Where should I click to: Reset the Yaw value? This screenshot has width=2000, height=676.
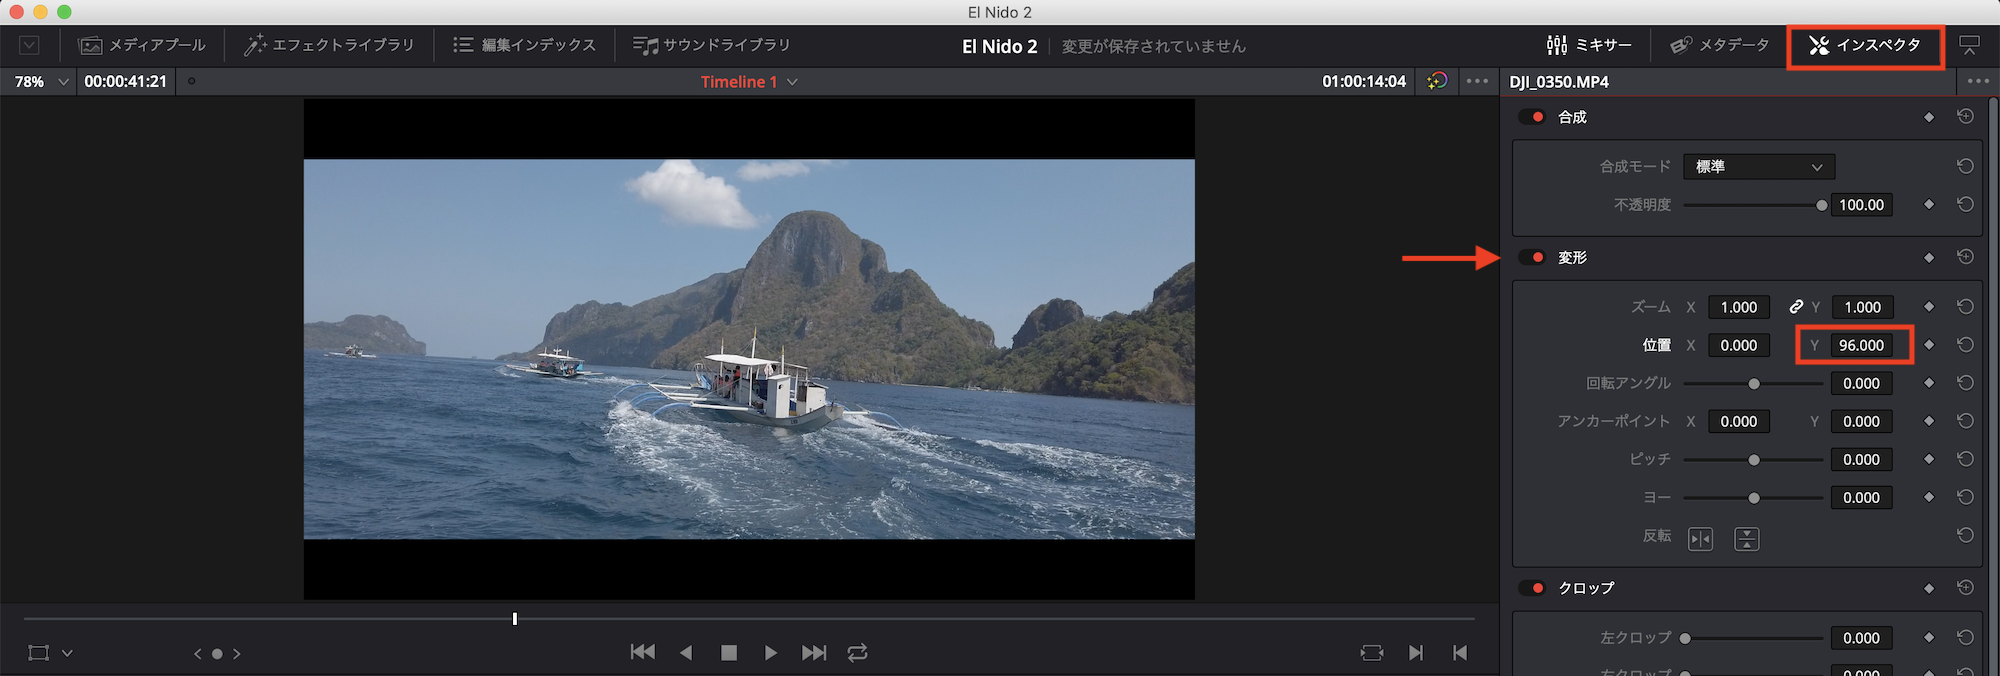(x=1965, y=496)
